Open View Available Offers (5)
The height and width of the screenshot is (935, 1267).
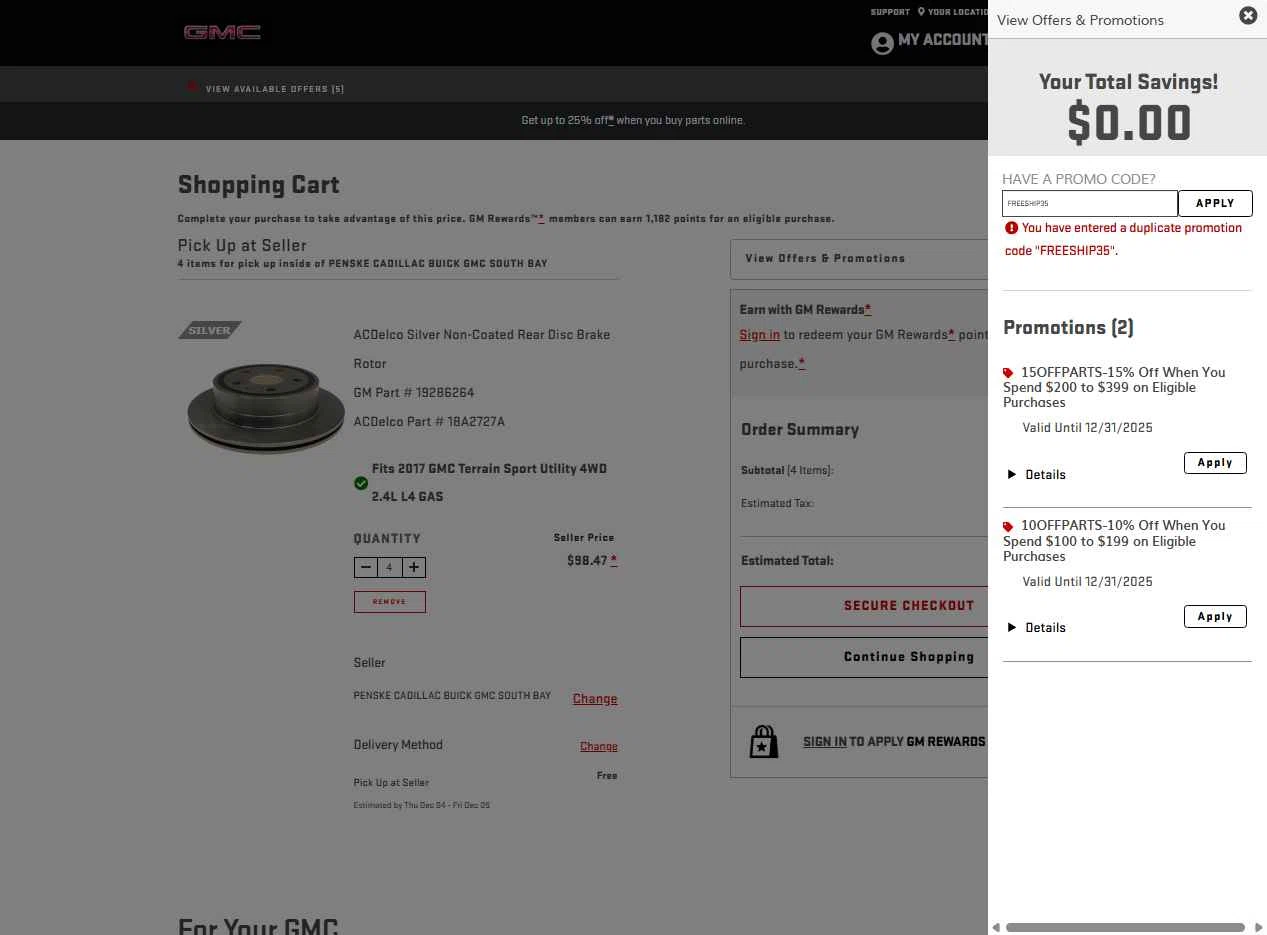point(275,89)
